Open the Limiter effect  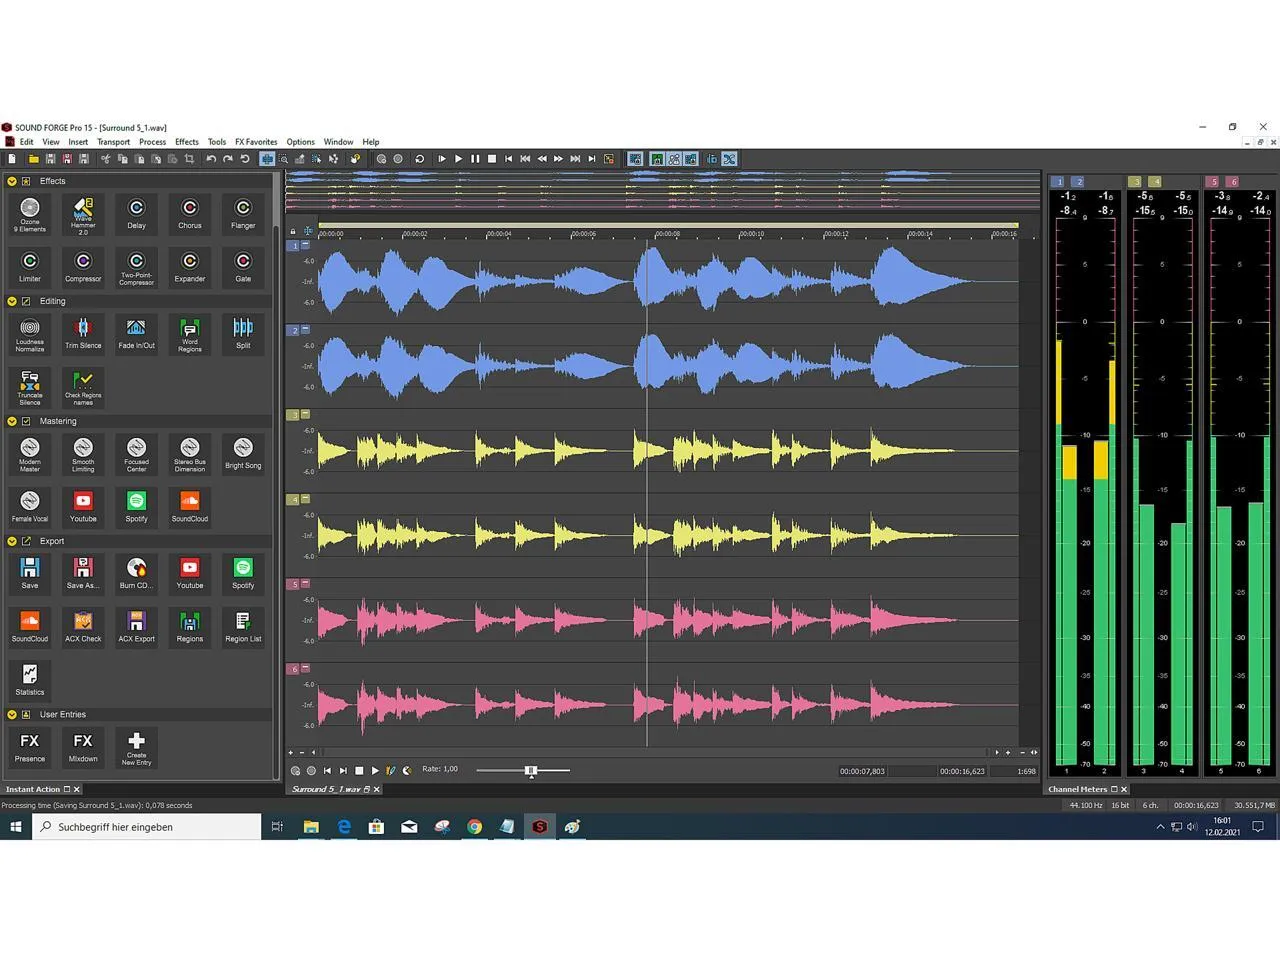click(x=30, y=266)
